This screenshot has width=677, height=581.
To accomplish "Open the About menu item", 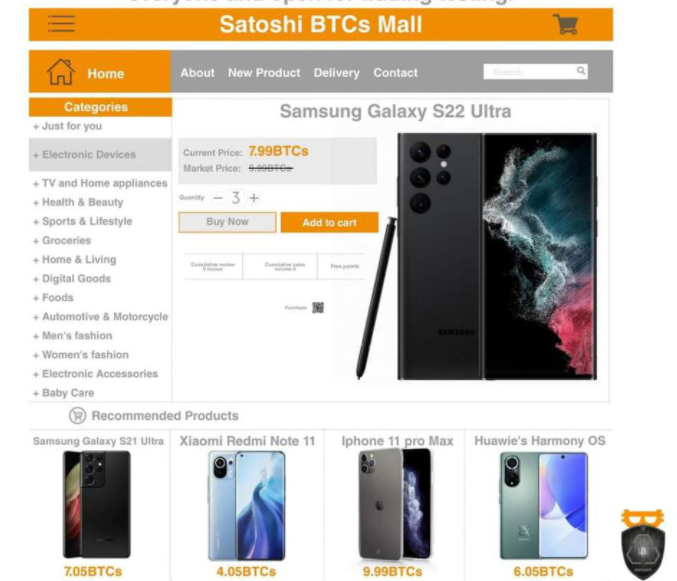I will [x=197, y=73].
